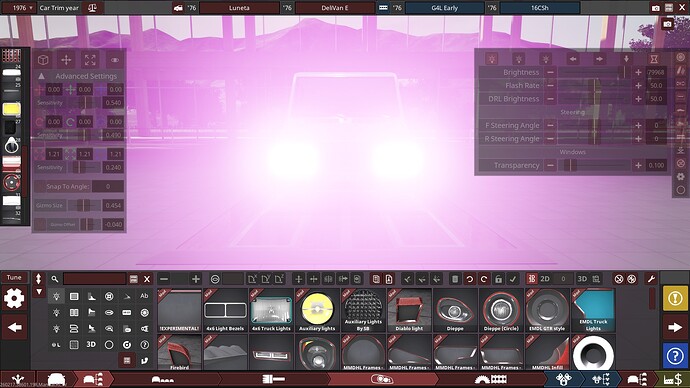The height and width of the screenshot is (388, 690).
Task: Open the Luneta car model tab
Action: click(239, 8)
